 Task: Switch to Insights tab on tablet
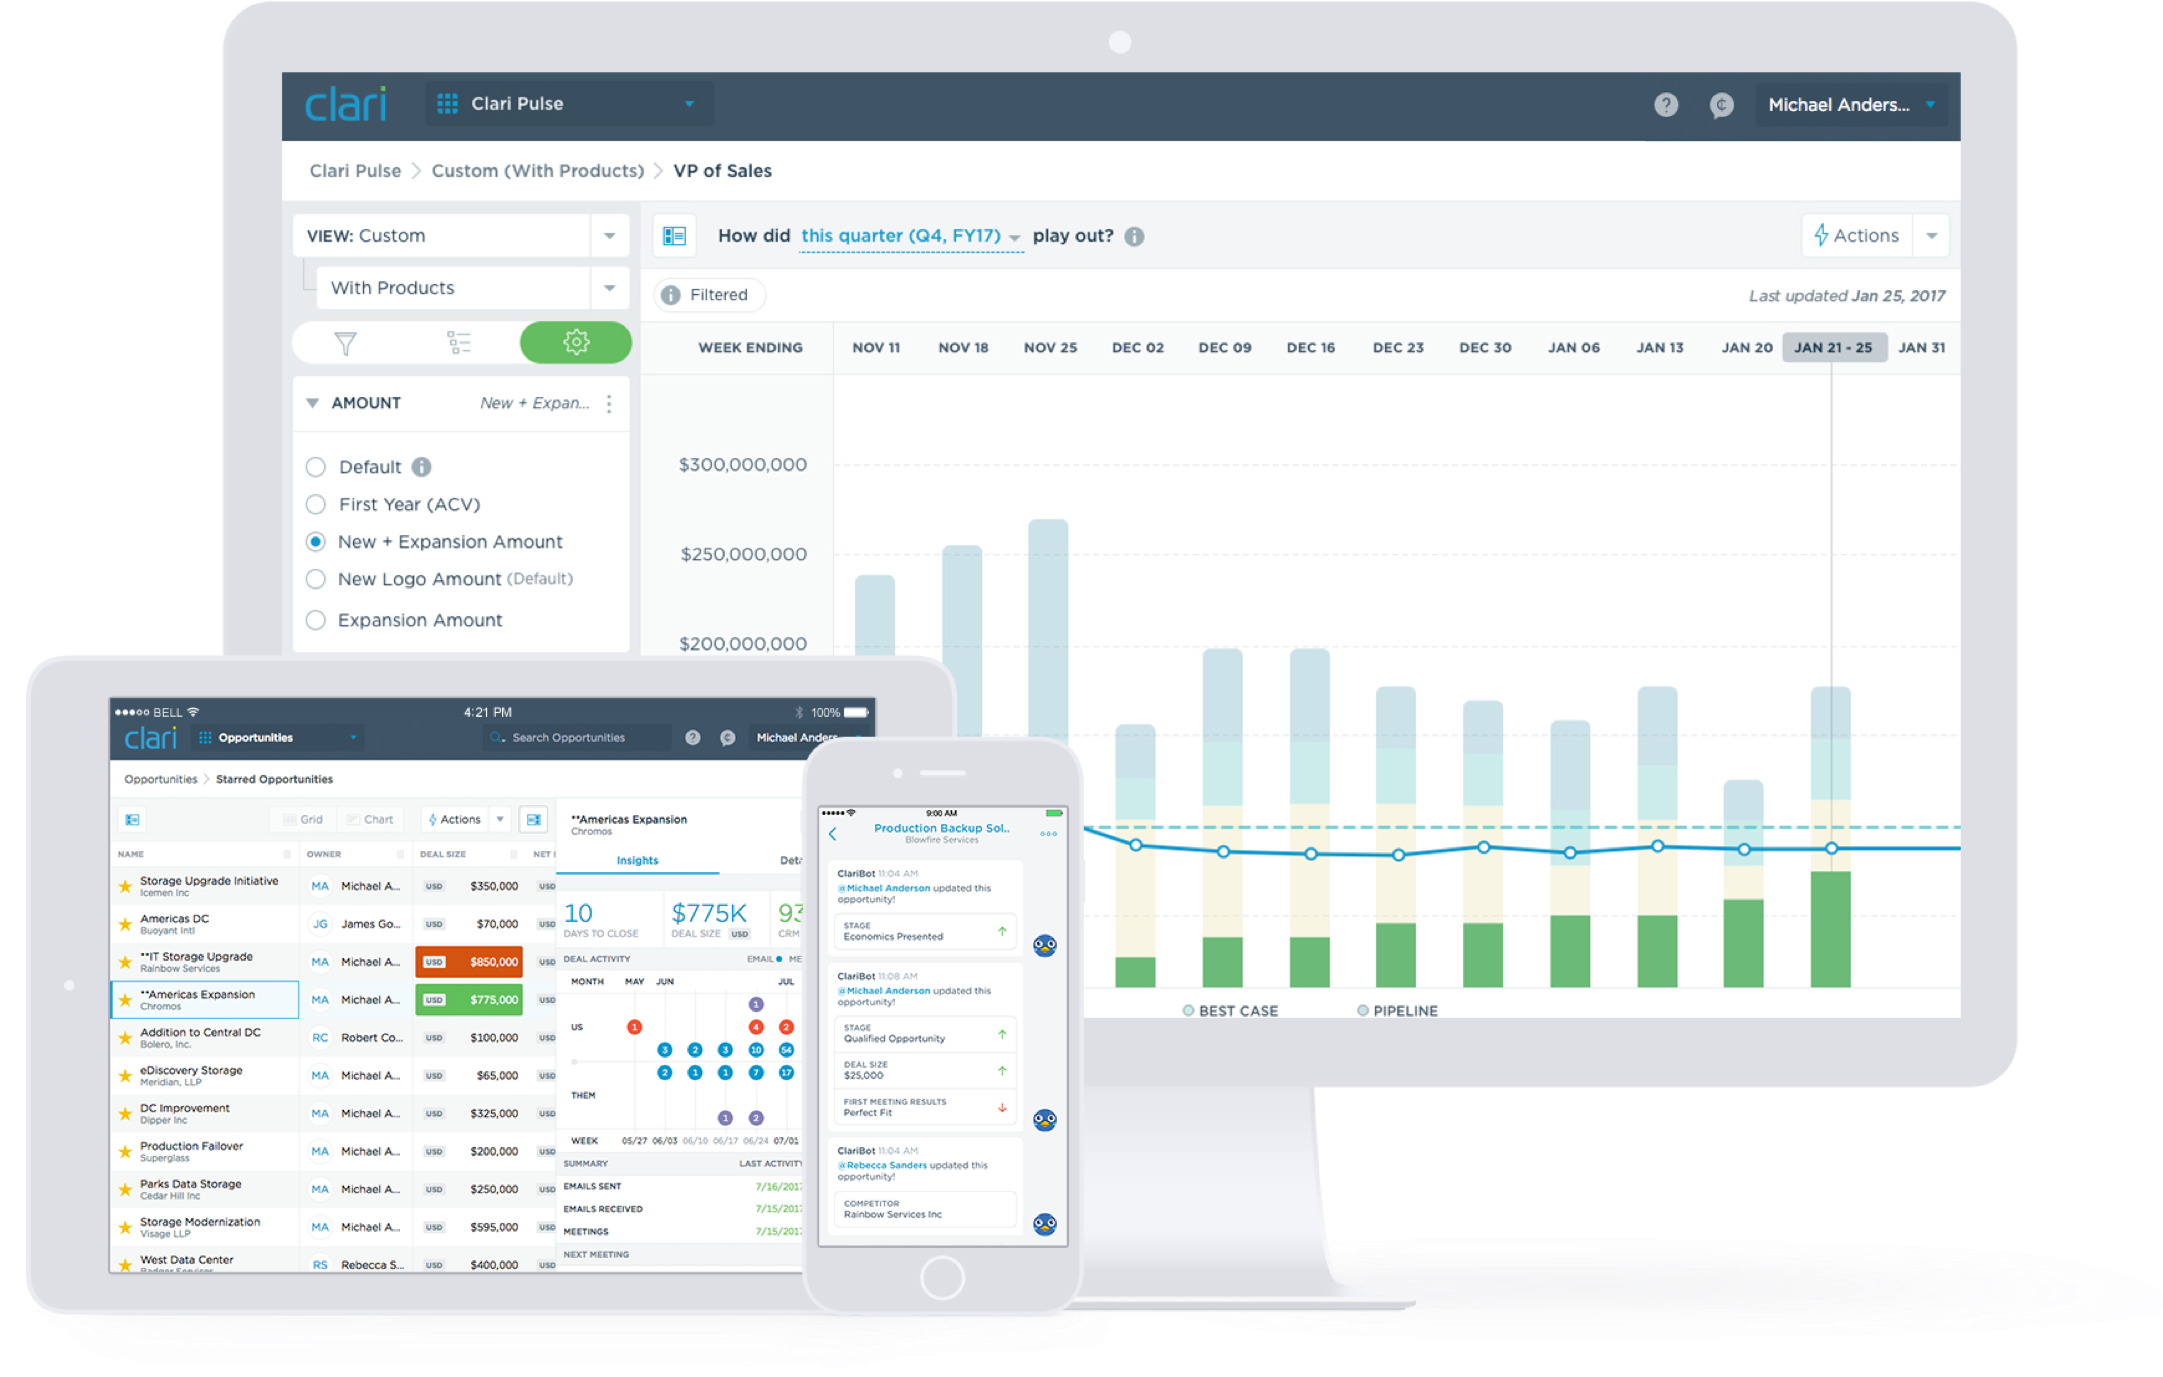coord(637,860)
